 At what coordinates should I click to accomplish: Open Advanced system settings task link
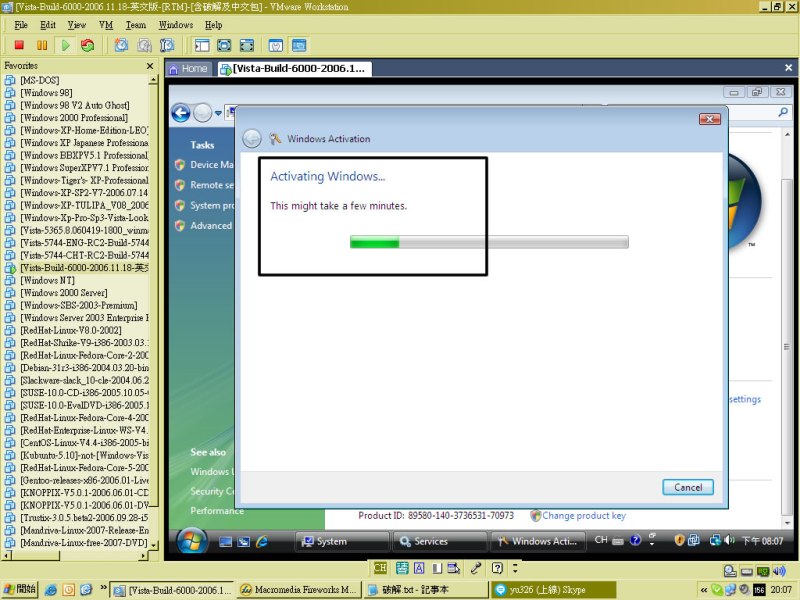coord(210,226)
